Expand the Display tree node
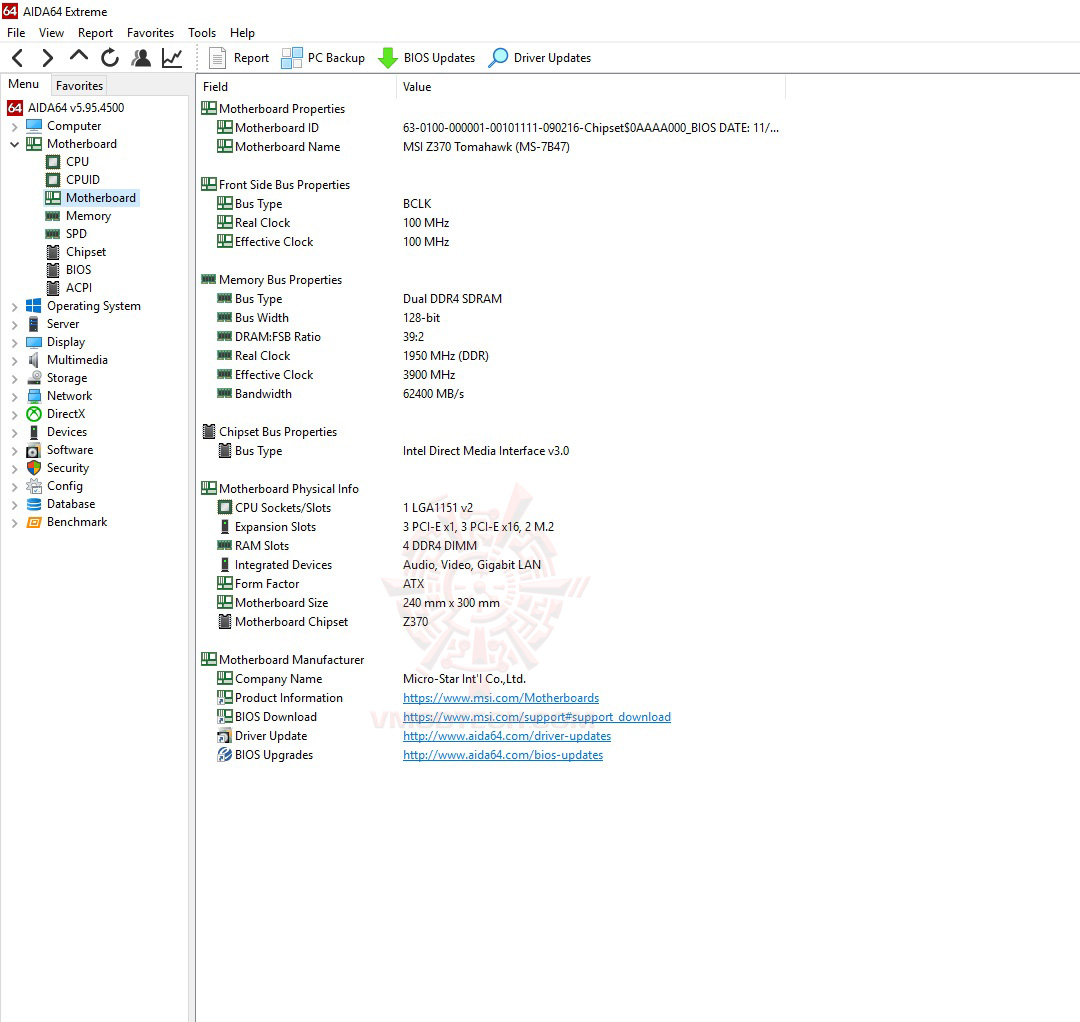The image size is (1080, 1022). [14, 342]
